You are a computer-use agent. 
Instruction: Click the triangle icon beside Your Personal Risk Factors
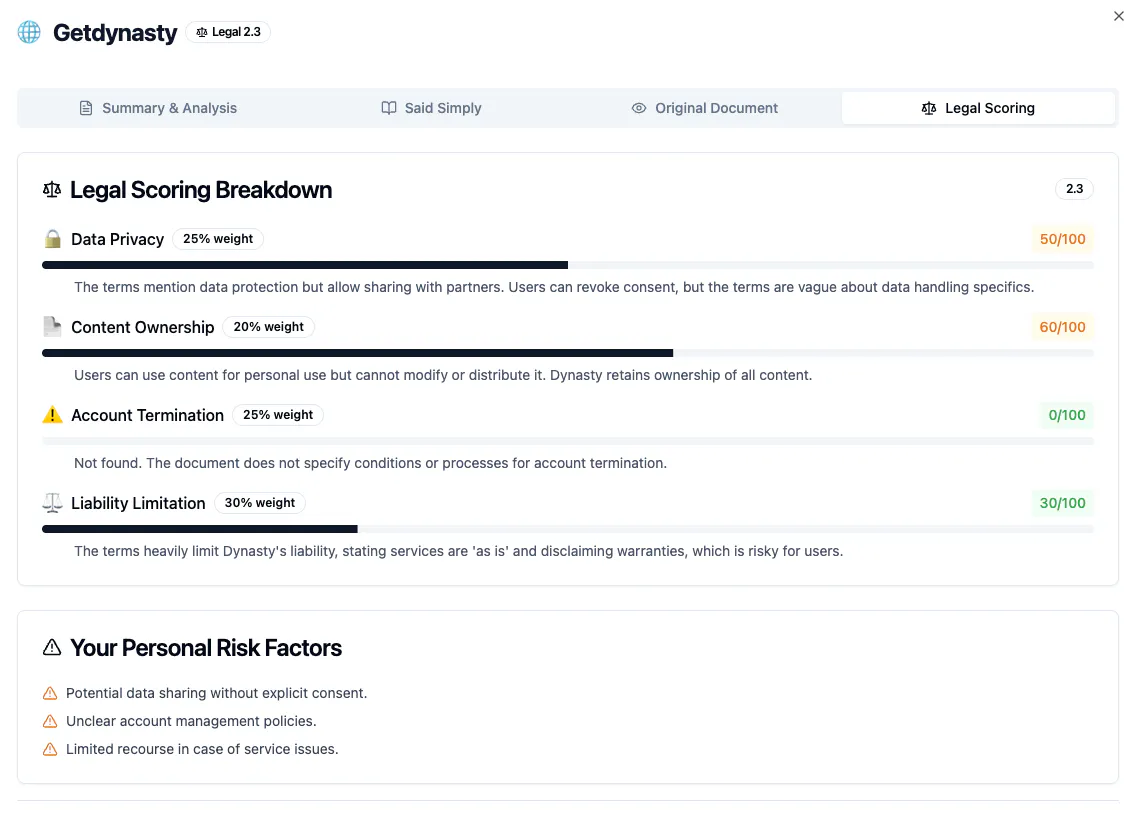51,647
